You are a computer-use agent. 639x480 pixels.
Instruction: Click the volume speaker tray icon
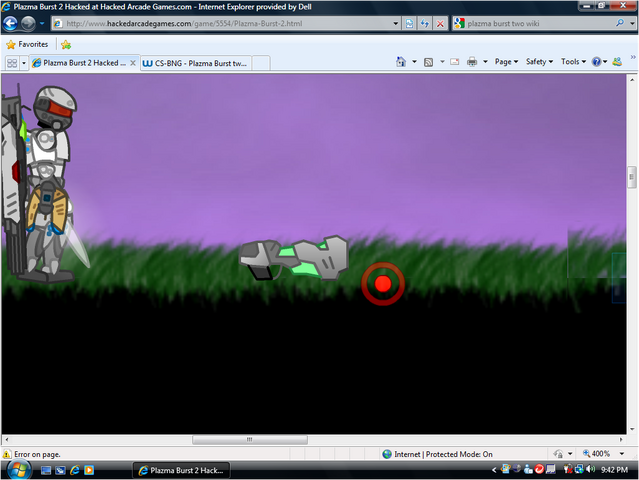[591, 469]
